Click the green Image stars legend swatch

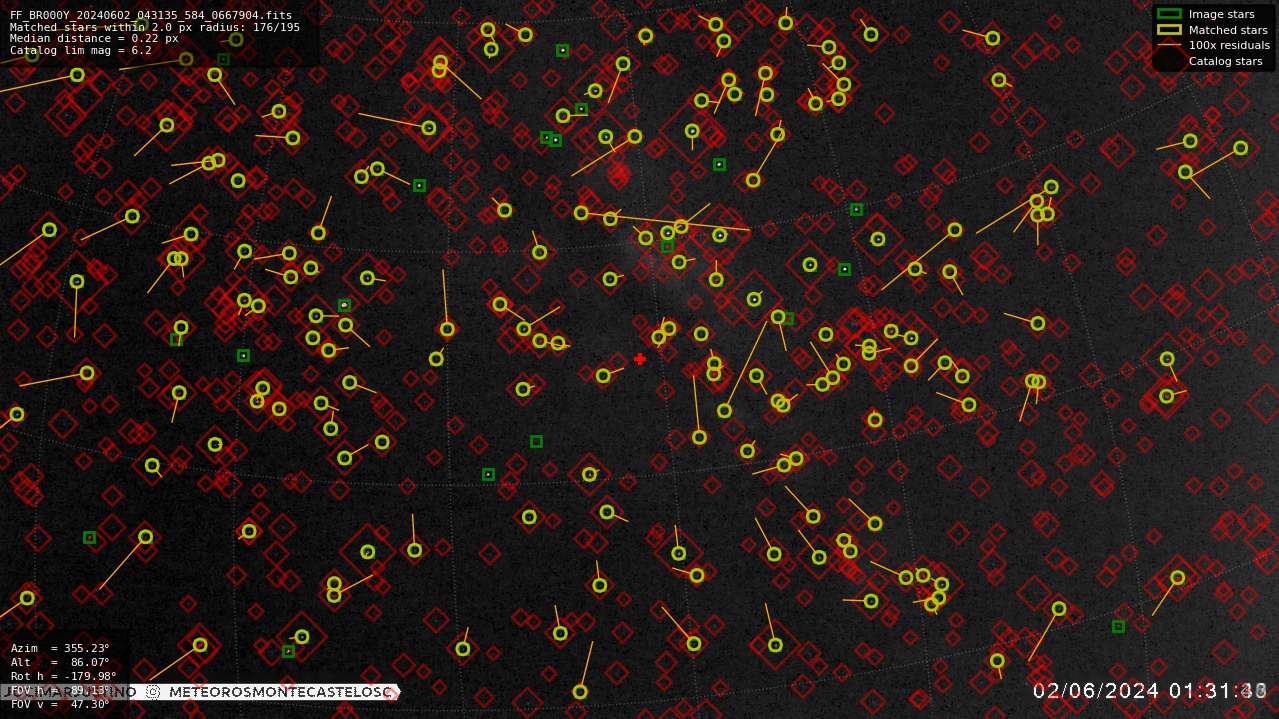coord(1169,14)
